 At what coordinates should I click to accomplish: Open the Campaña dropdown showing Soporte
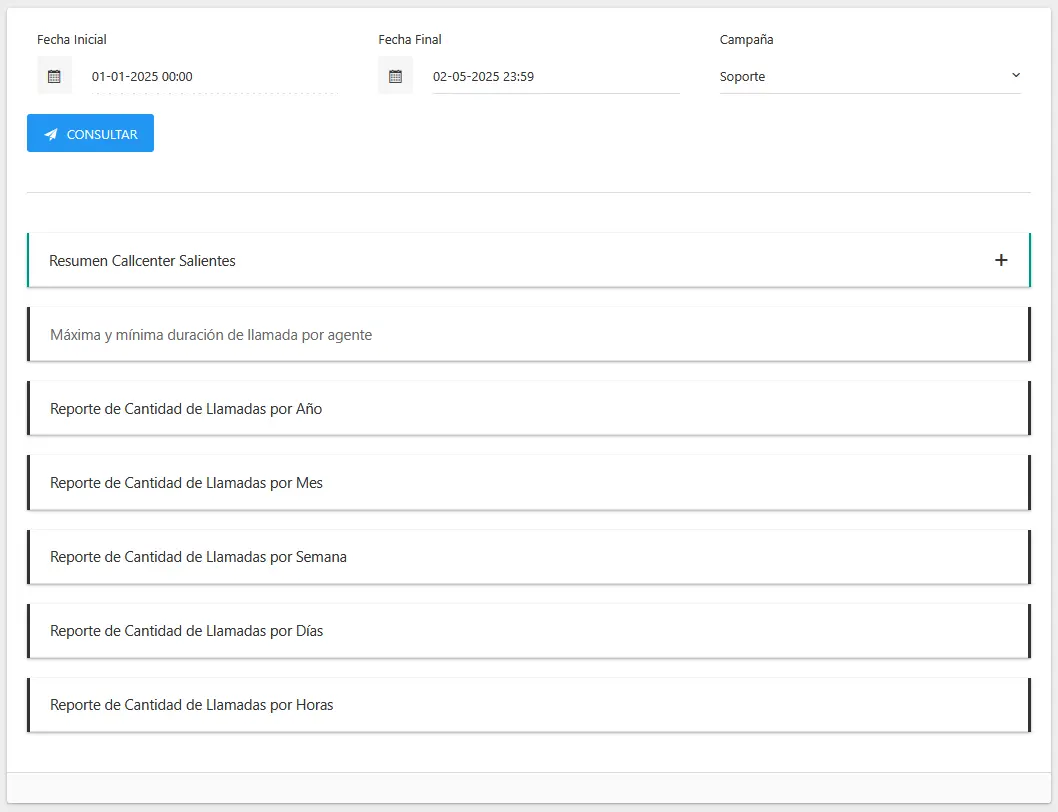(860, 77)
